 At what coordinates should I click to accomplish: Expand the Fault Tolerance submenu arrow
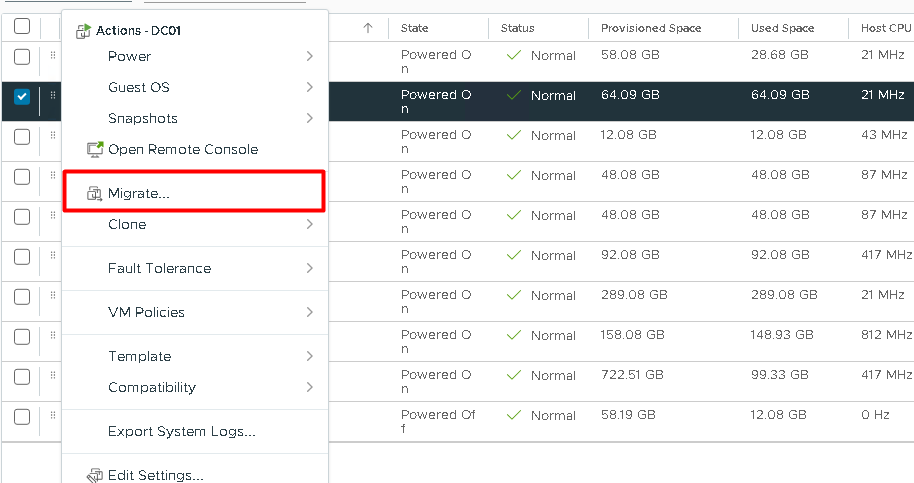pos(310,269)
